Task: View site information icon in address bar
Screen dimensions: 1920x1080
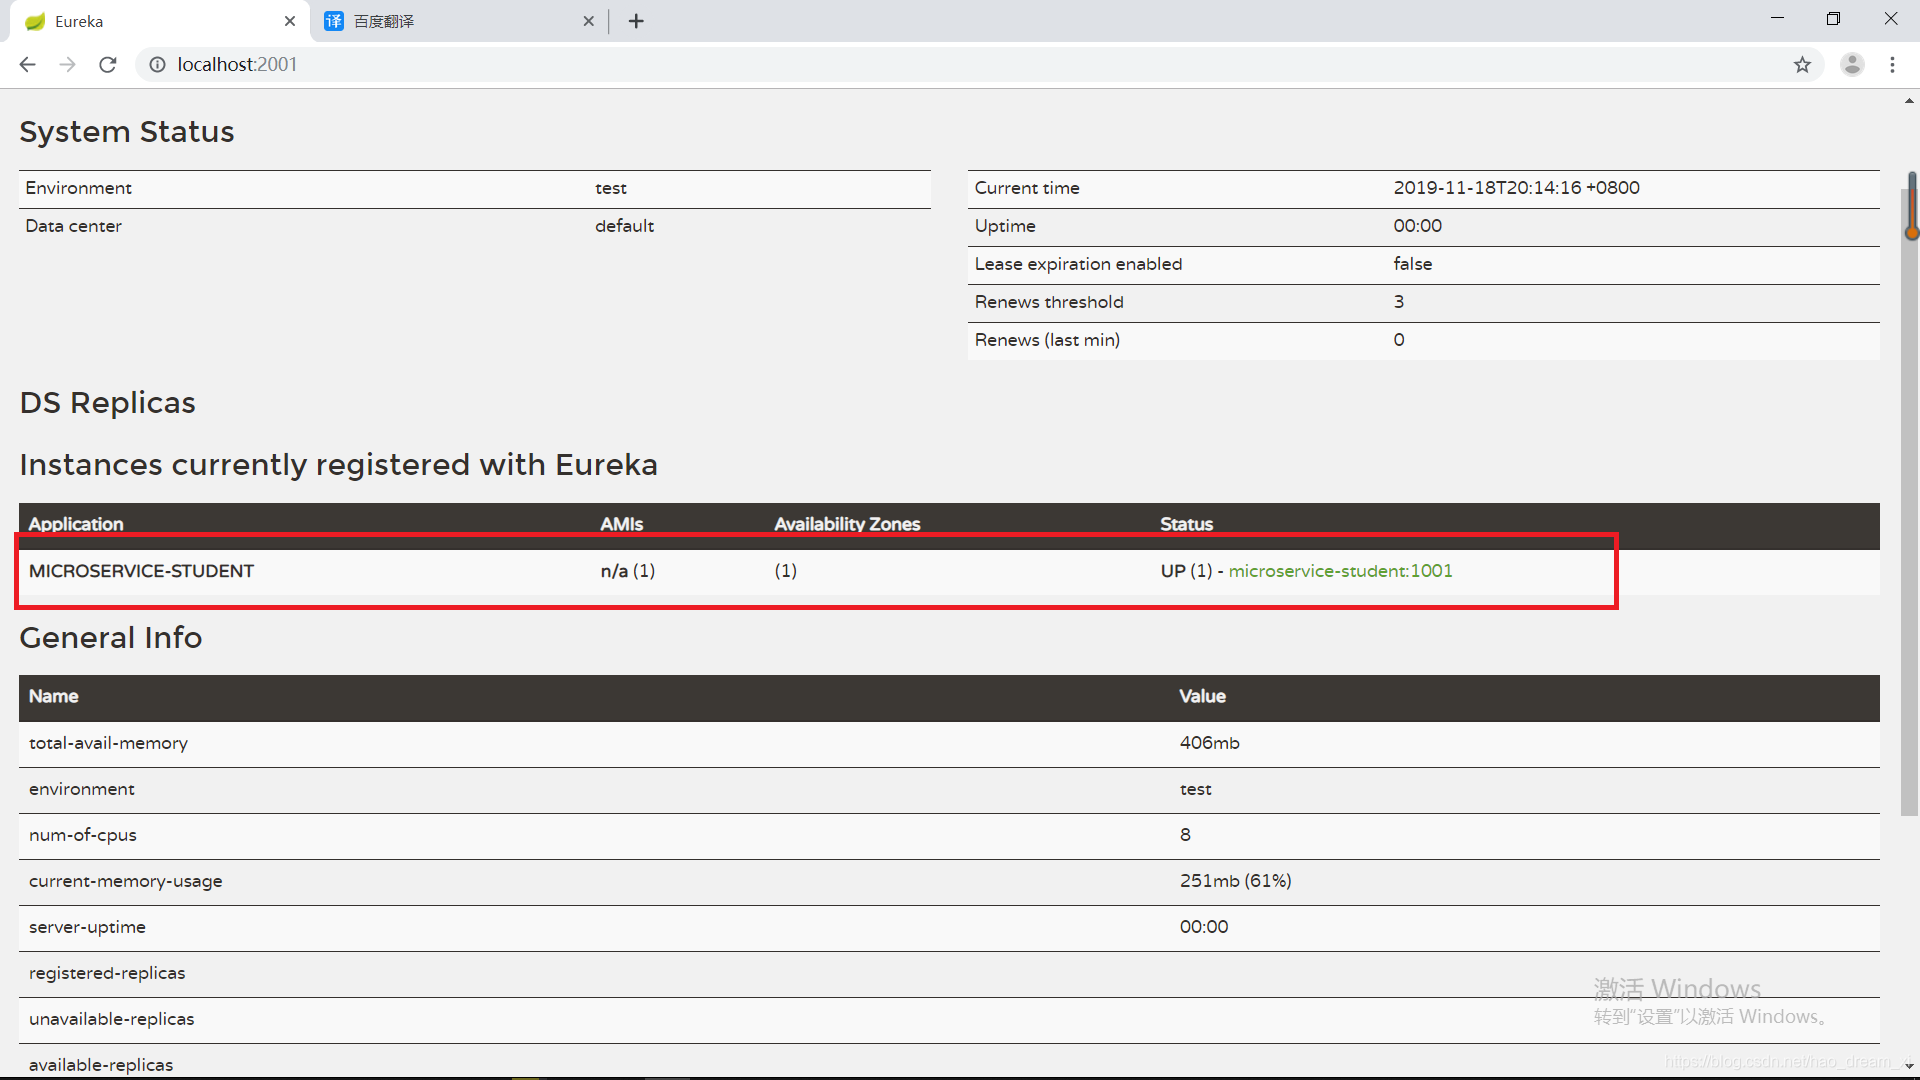Action: (x=157, y=65)
